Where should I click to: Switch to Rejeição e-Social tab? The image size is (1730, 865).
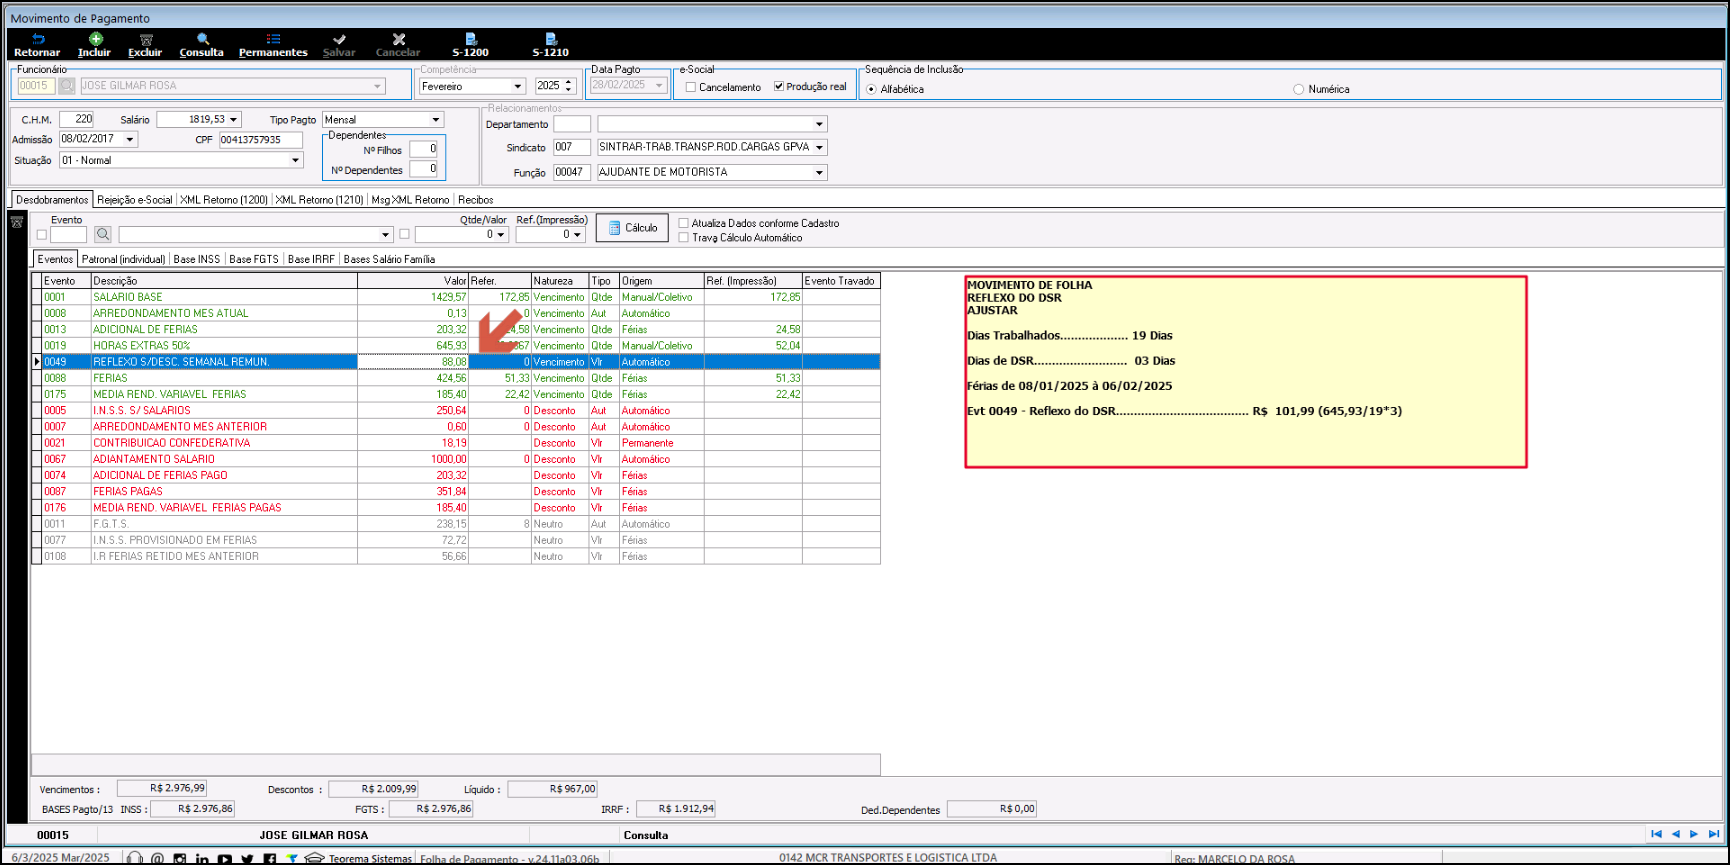(x=135, y=200)
